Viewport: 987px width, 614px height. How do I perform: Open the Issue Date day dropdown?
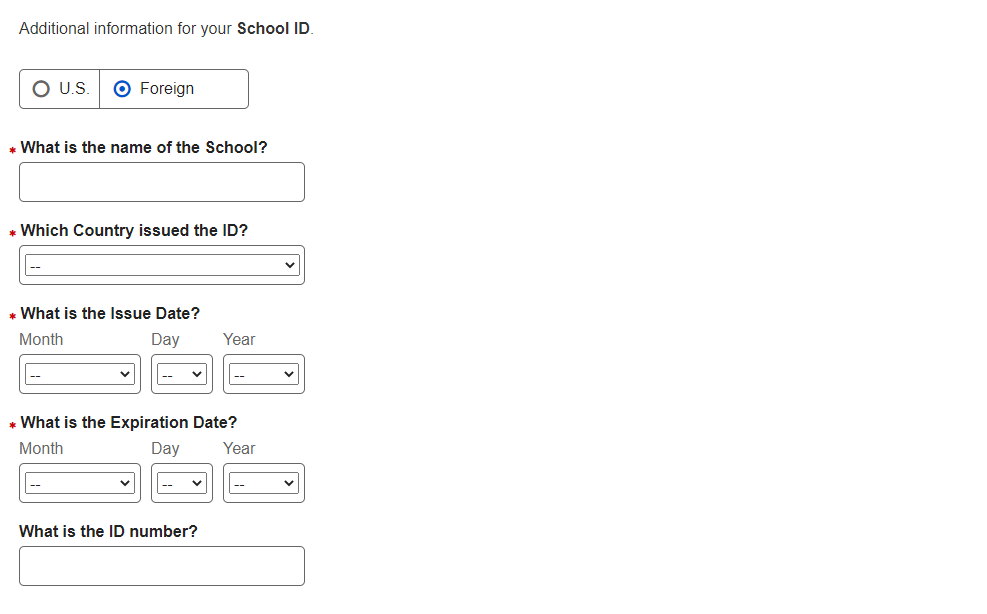182,374
